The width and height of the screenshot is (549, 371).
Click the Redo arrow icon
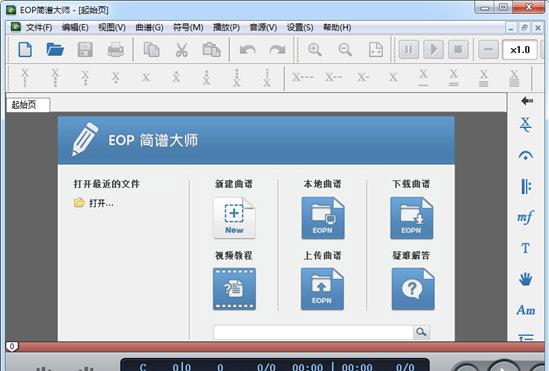pos(278,50)
